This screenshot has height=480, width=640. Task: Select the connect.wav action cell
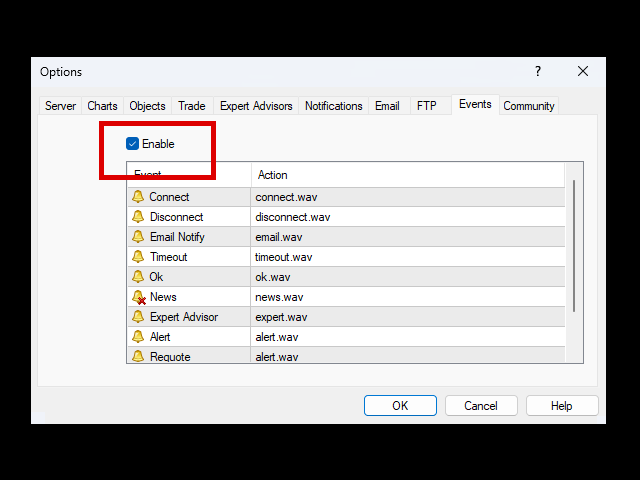click(x=408, y=197)
